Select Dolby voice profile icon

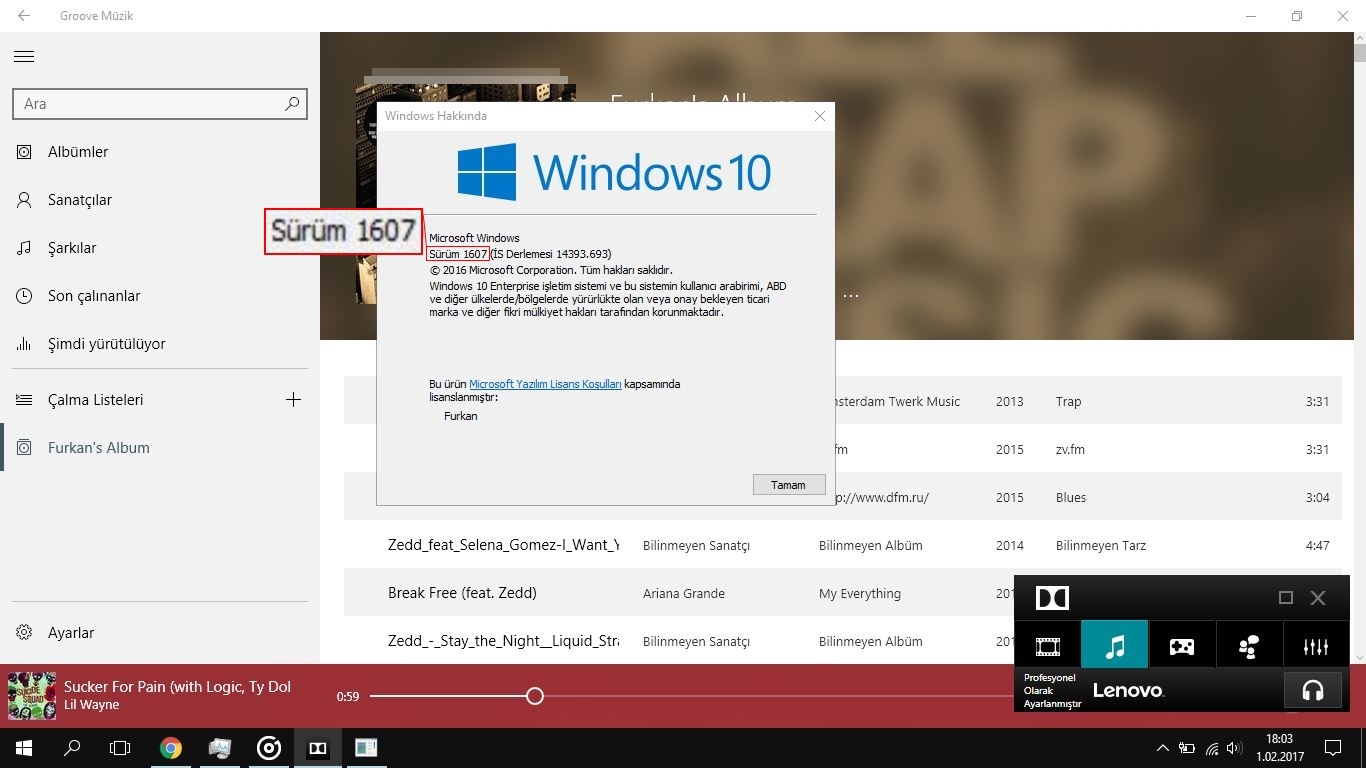coord(1249,647)
